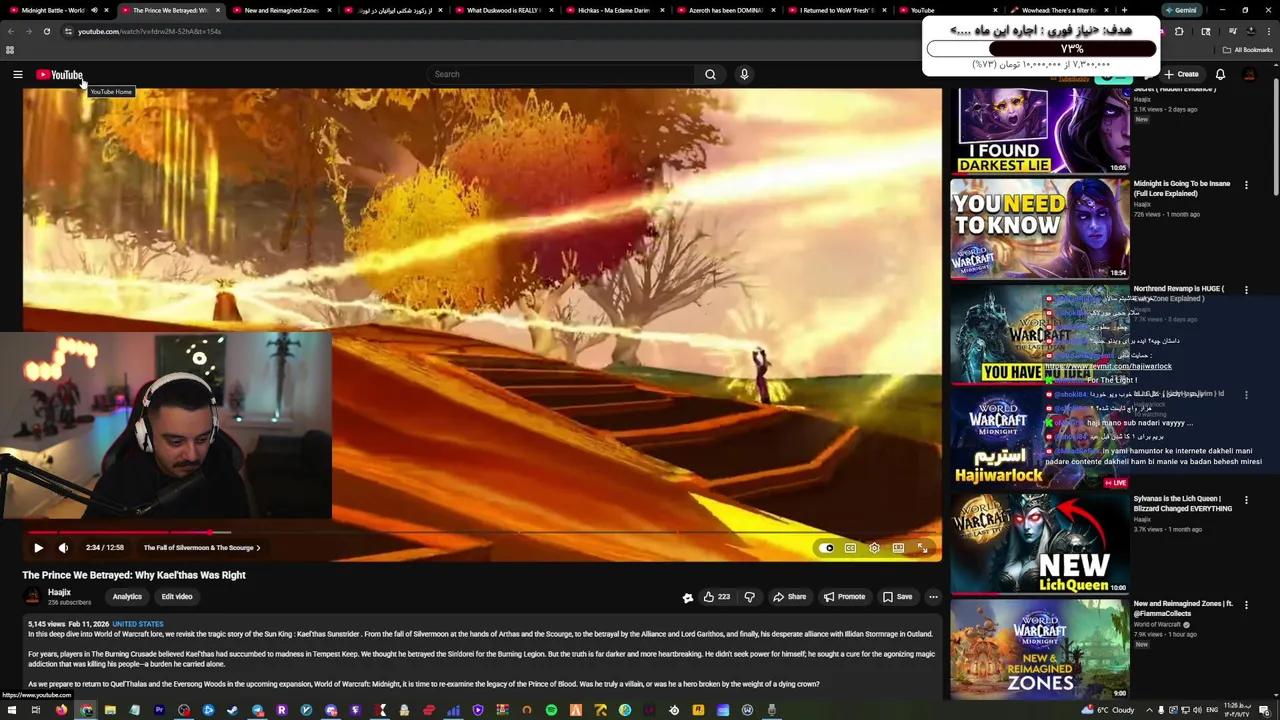Image resolution: width=1280 pixels, height=720 pixels.
Task: Switch to the 'Azeroth has been DOMINATED' tab
Action: coord(727,10)
